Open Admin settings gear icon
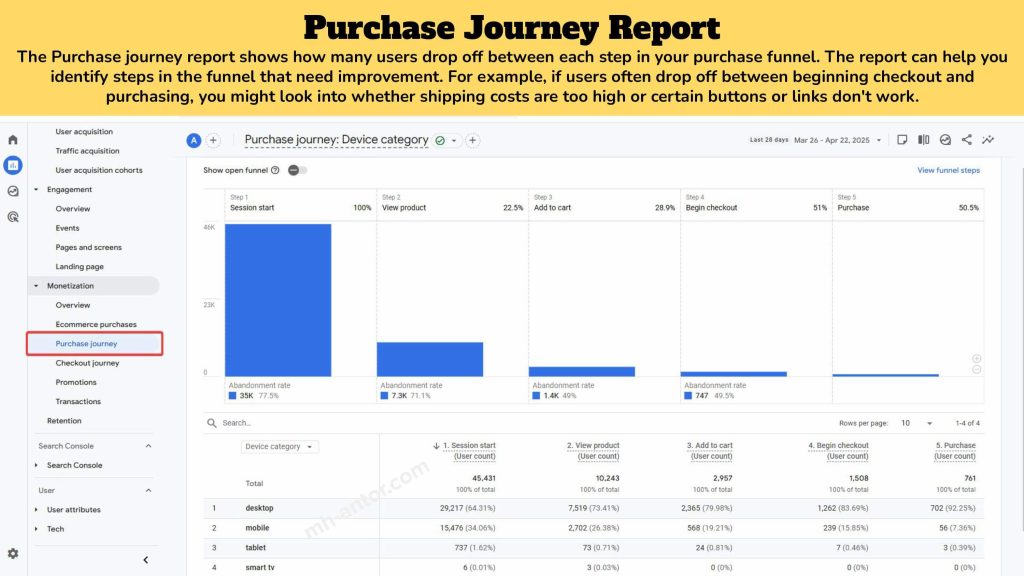This screenshot has height=576, width=1024. click(x=13, y=553)
